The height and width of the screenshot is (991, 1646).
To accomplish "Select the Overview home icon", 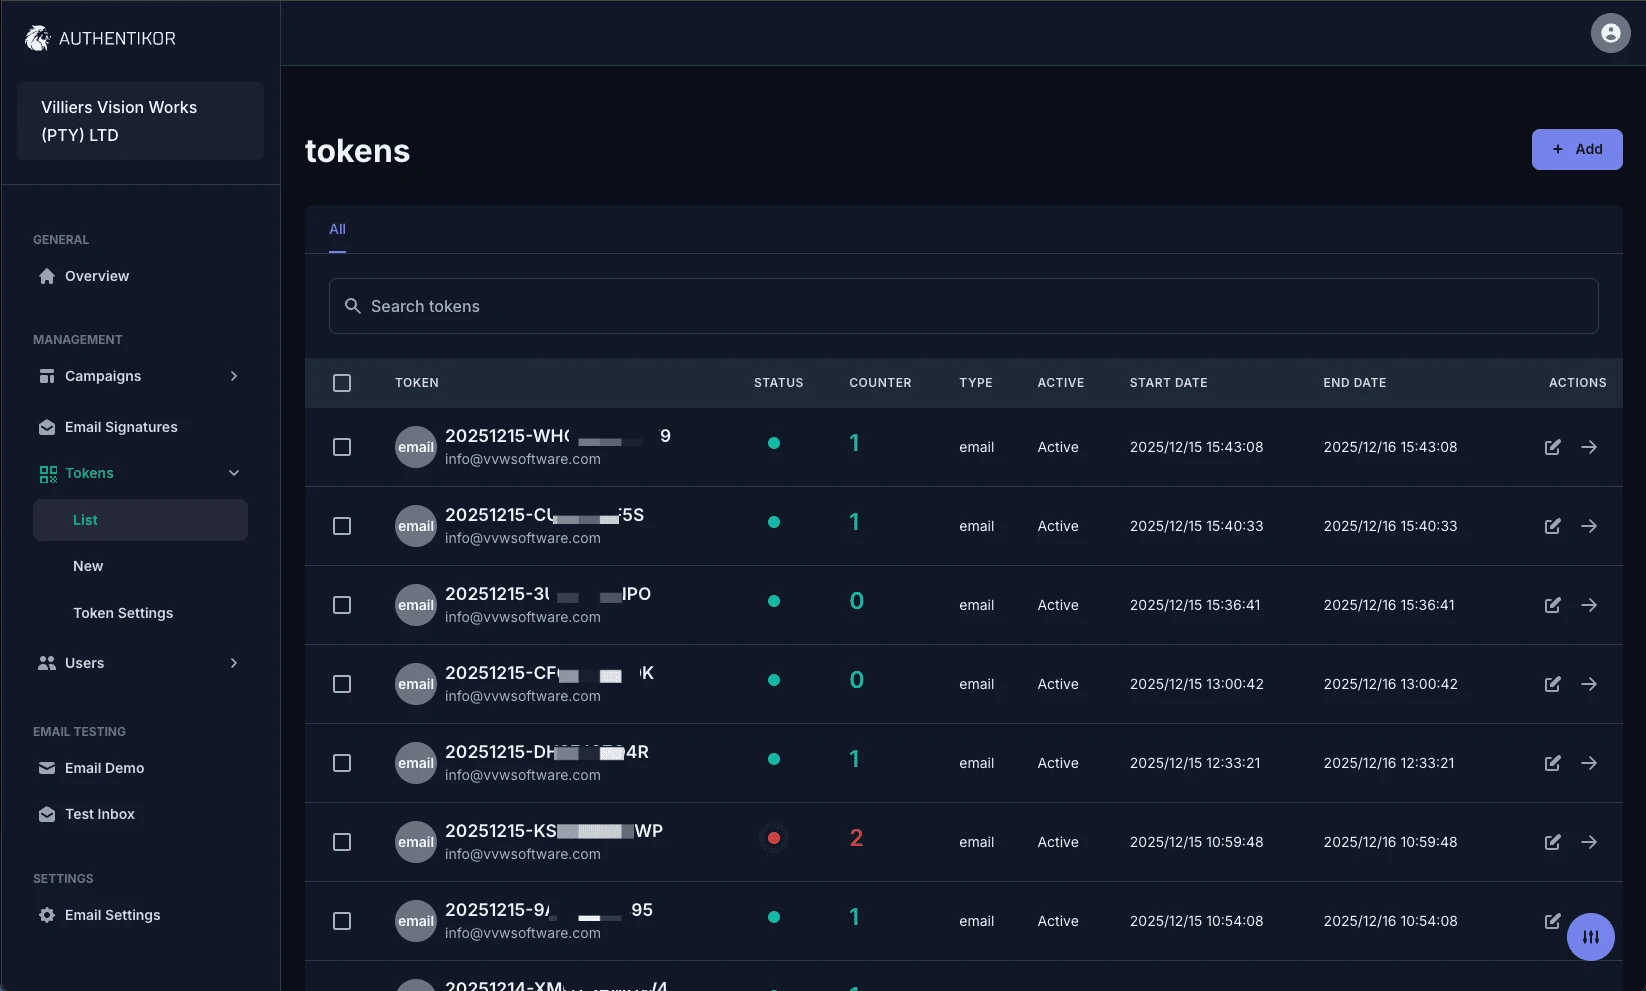I will click(46, 275).
